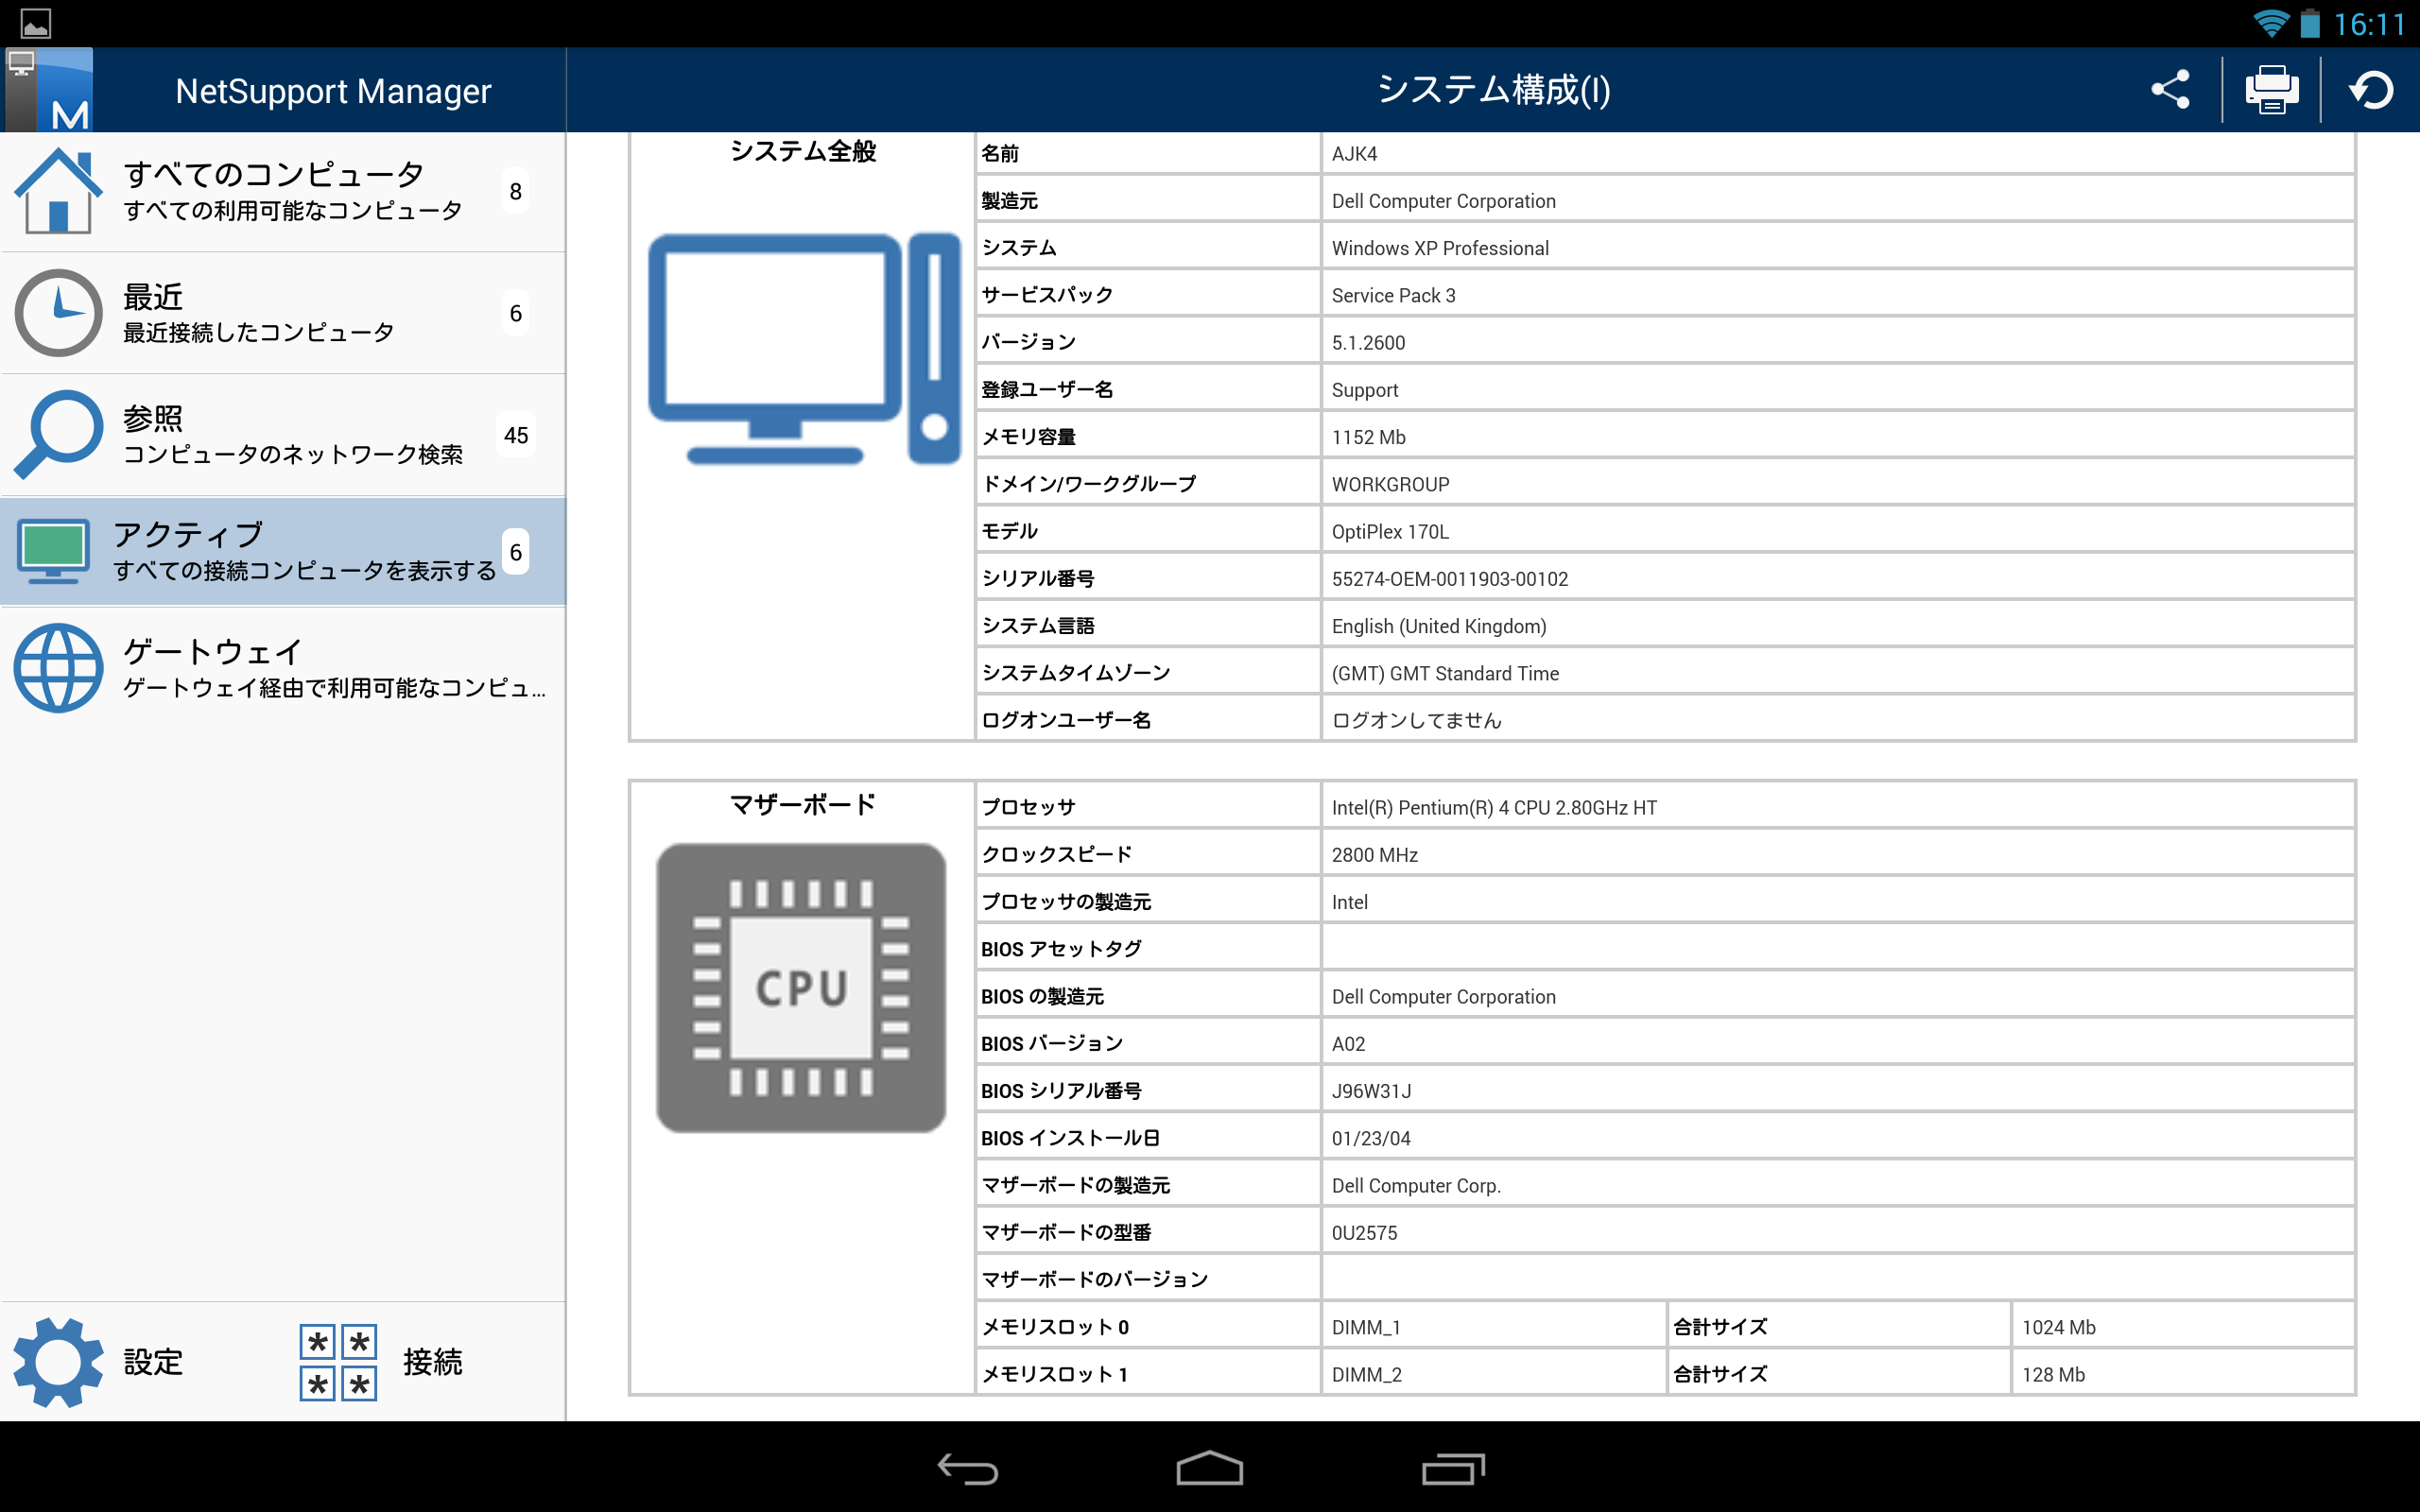Select registered user Support value

1365,391
